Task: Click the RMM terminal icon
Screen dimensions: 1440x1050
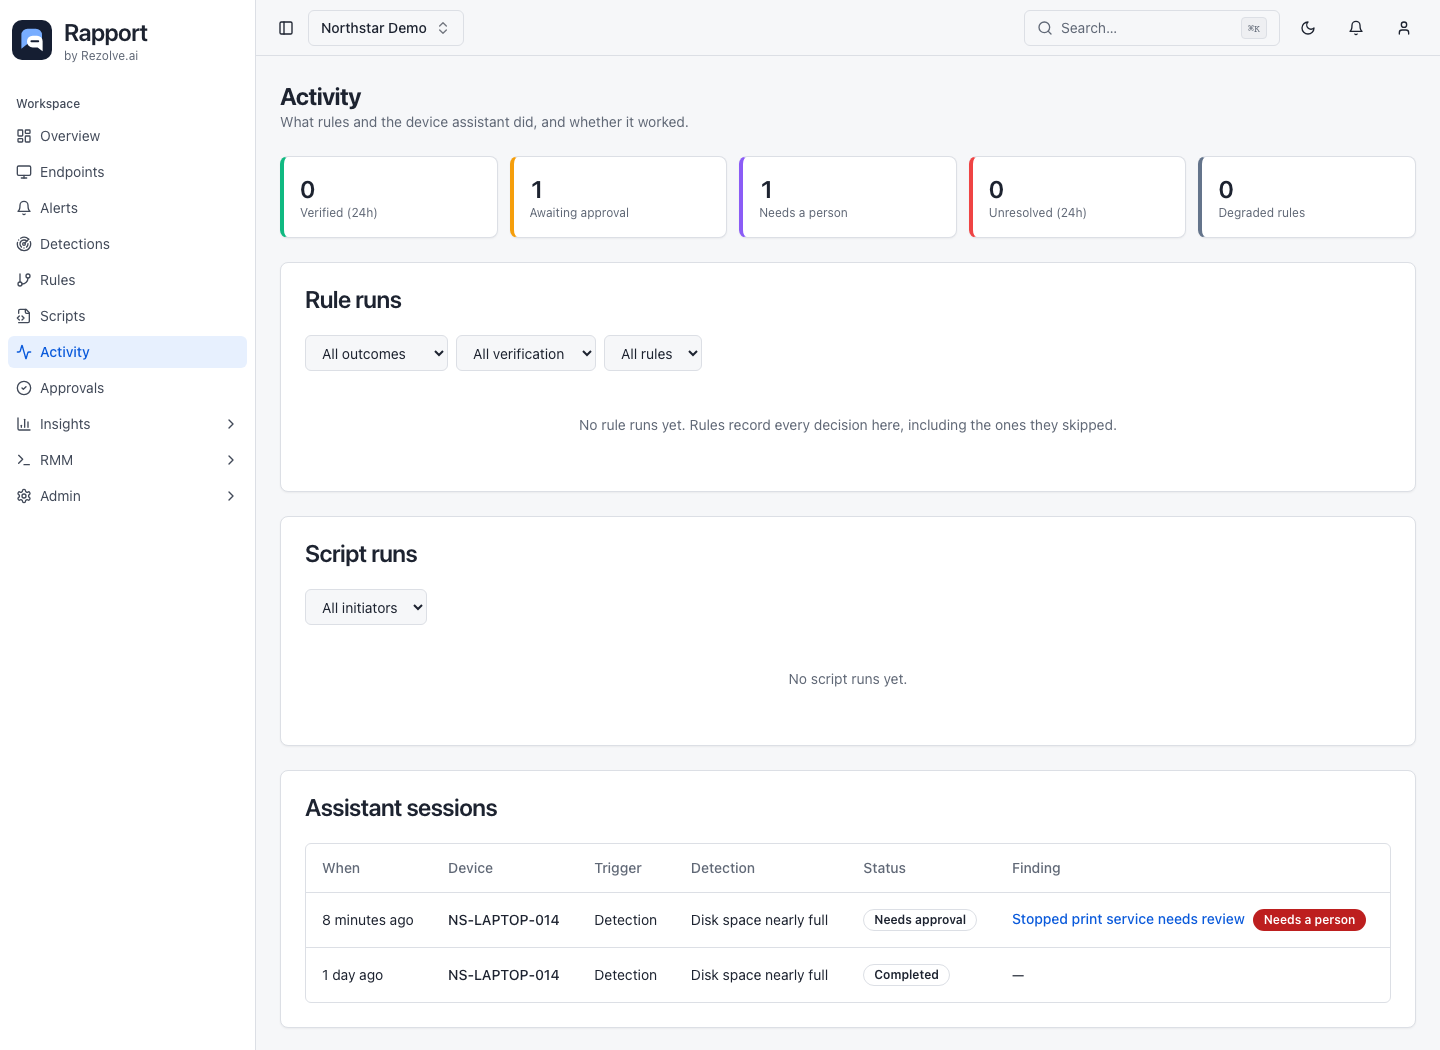Action: [x=24, y=460]
